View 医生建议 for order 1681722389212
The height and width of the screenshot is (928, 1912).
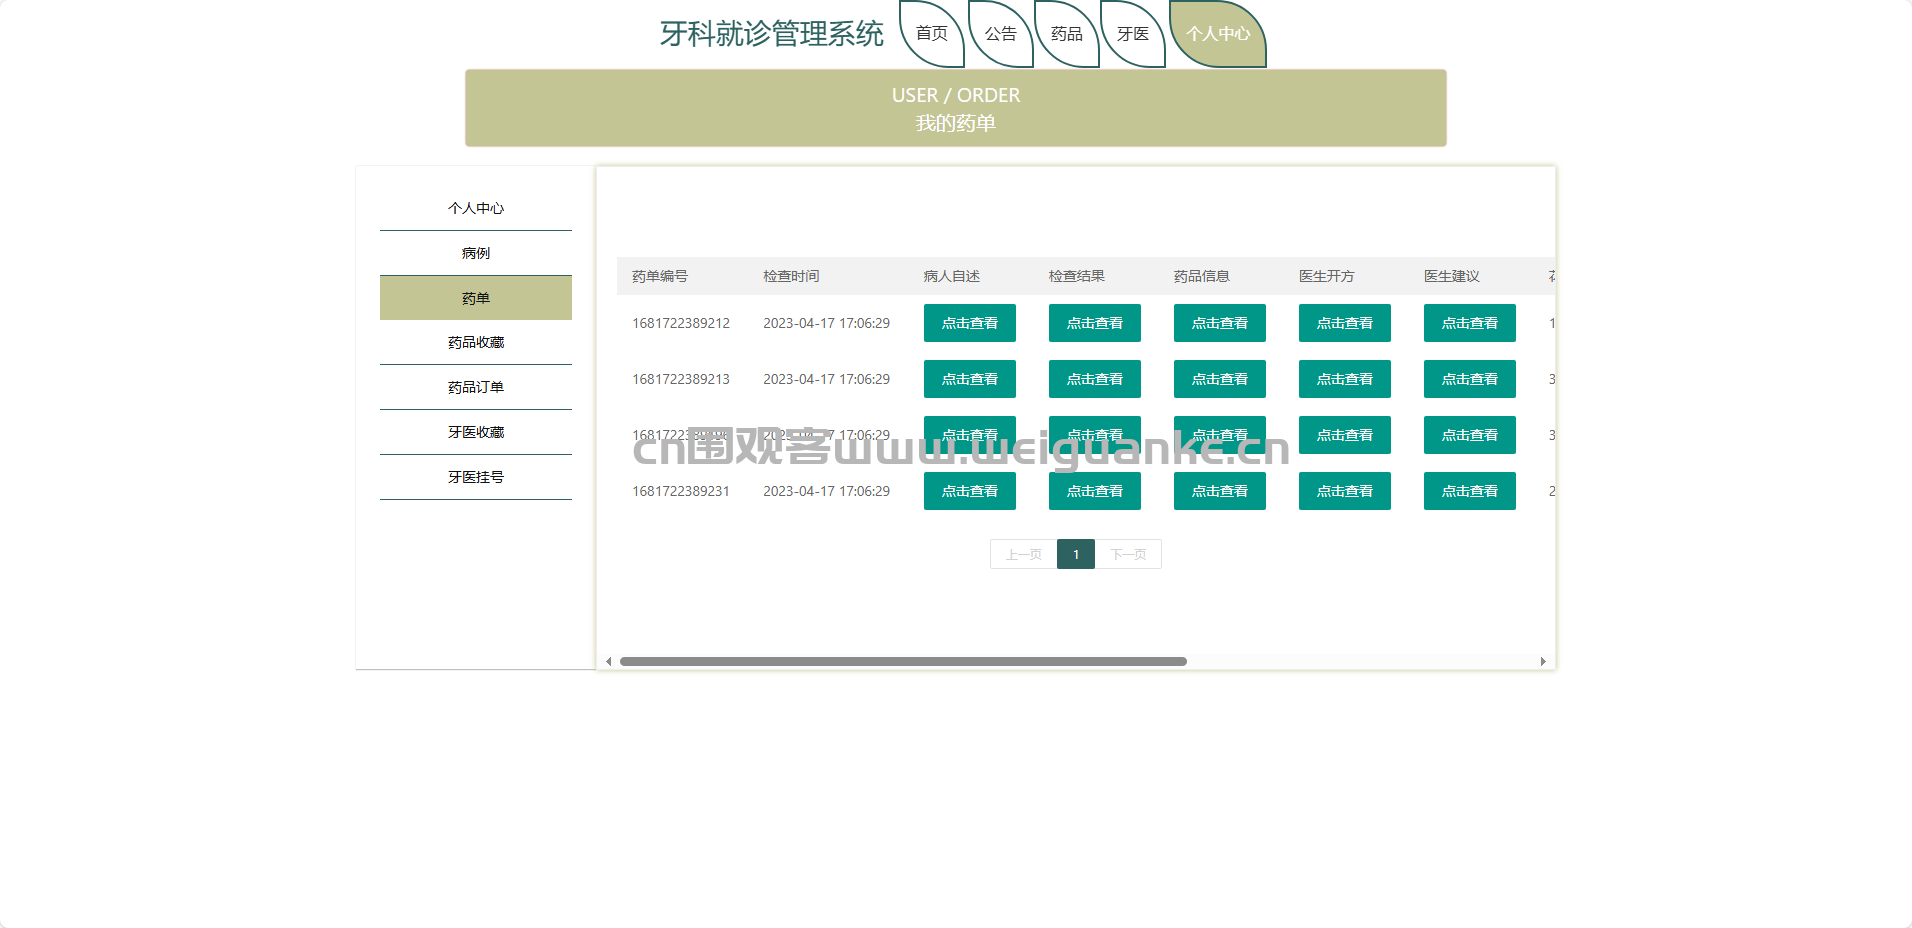(x=1470, y=323)
